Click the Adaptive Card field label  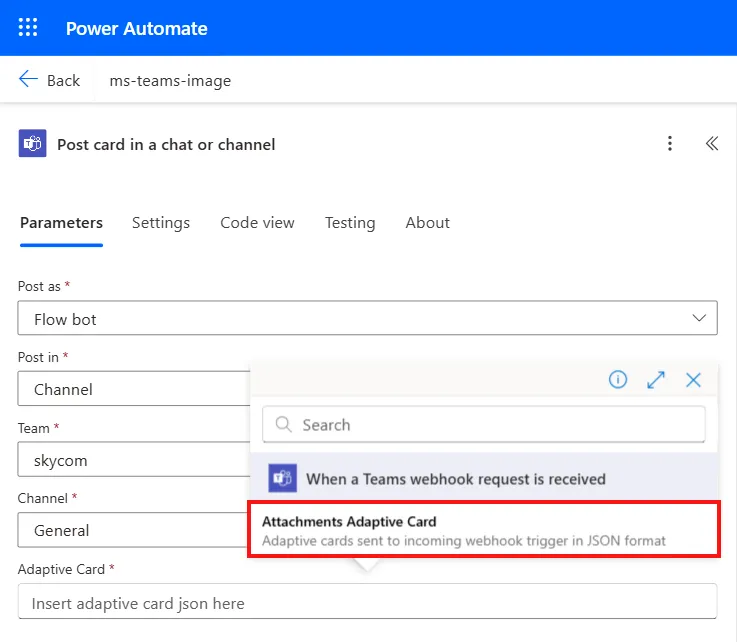[x=61, y=569]
